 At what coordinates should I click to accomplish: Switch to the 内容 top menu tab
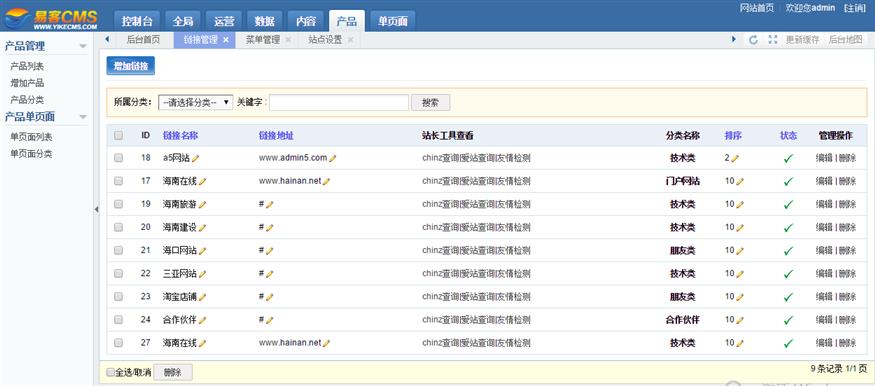(306, 21)
